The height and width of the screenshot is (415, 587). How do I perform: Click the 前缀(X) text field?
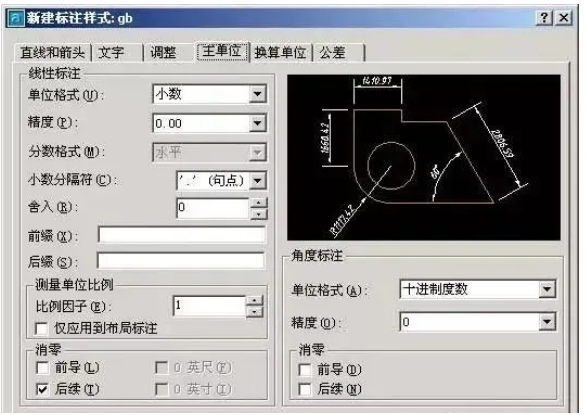[x=182, y=235]
